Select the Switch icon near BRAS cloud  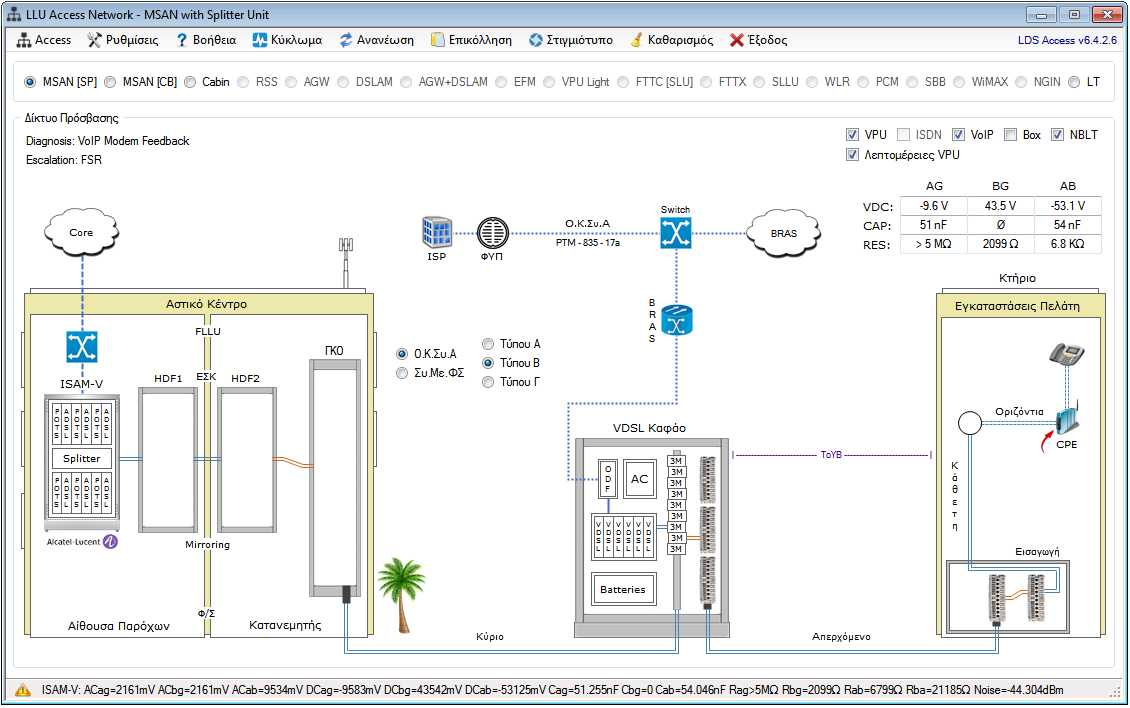[x=675, y=233]
